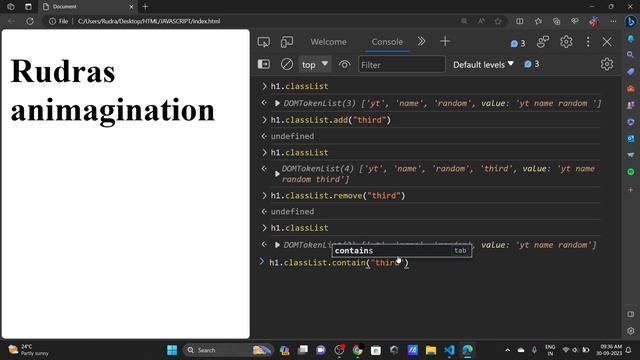This screenshot has width=640, height=360.
Task: Open Windows Start menu
Action: (x=172, y=350)
